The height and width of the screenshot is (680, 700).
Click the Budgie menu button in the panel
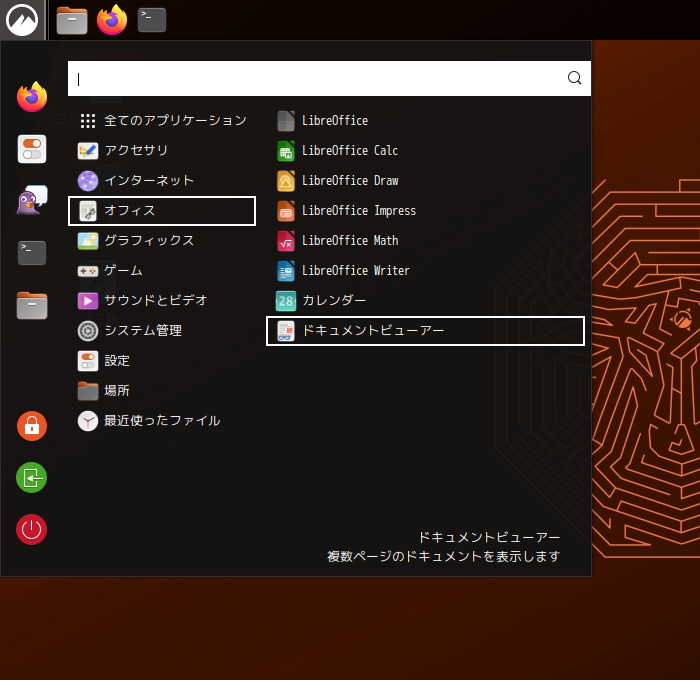click(22, 20)
